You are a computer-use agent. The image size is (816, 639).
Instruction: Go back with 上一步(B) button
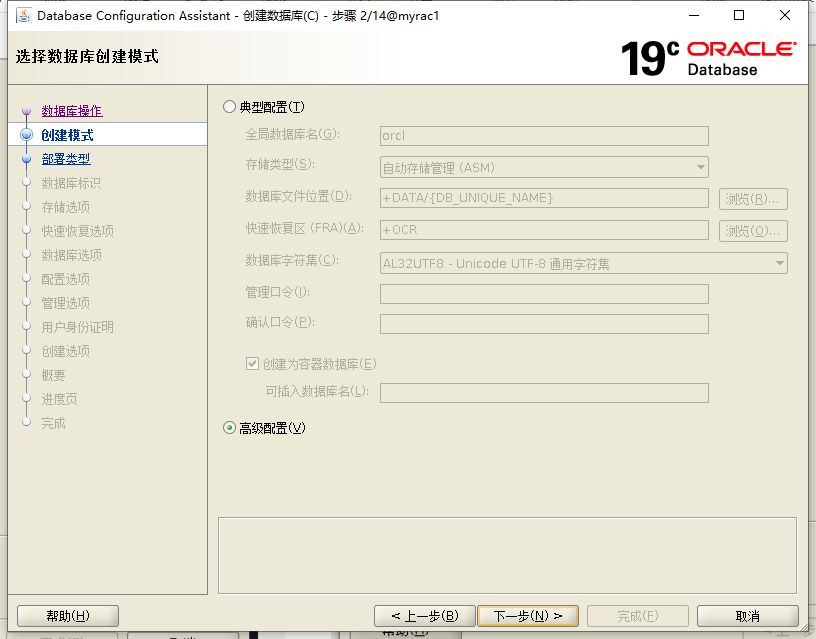[x=425, y=616]
